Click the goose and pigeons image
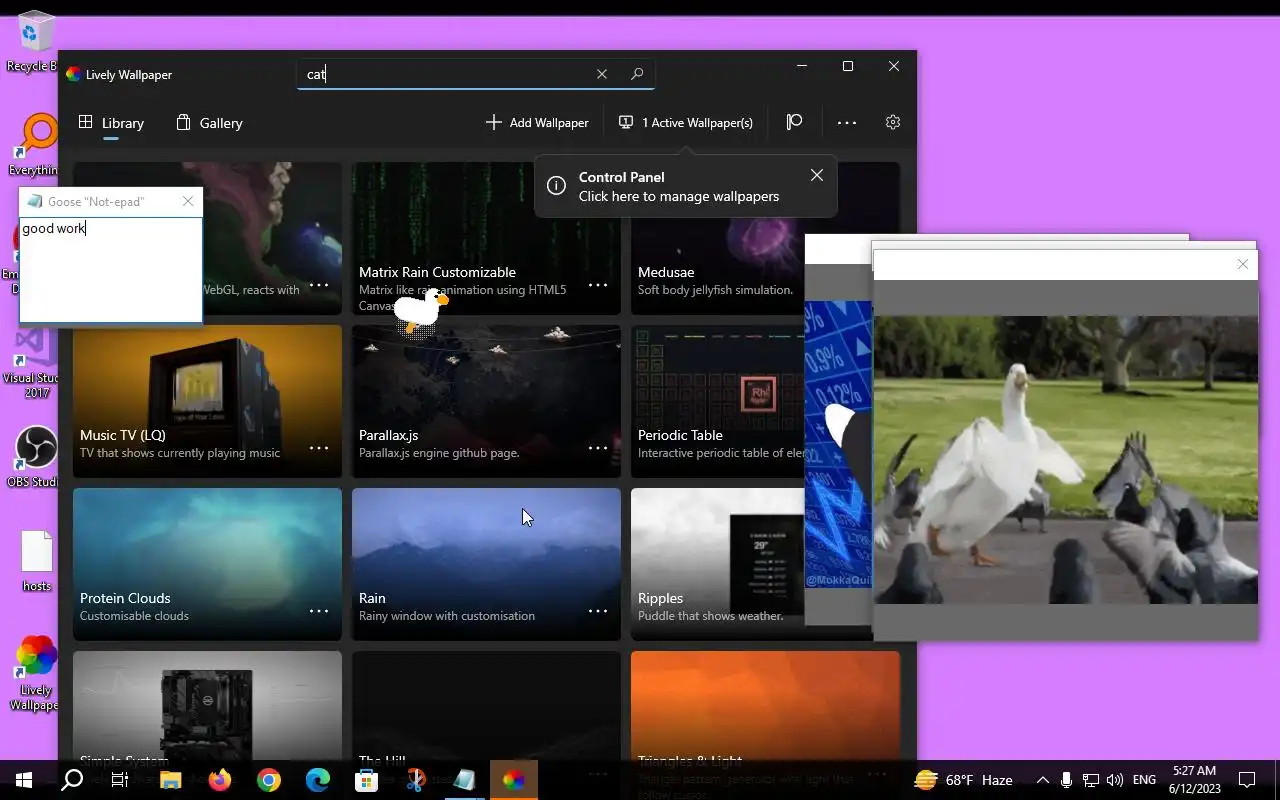This screenshot has width=1280, height=800. 1066,460
